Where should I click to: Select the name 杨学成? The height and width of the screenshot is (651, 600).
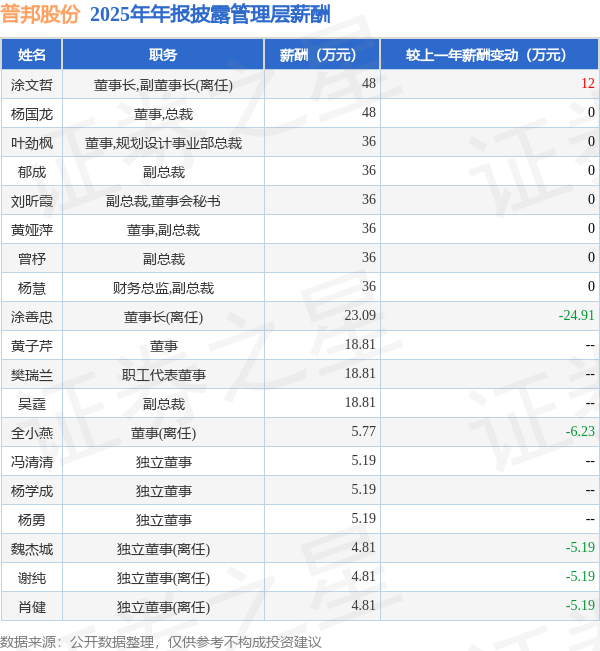(x=32, y=491)
